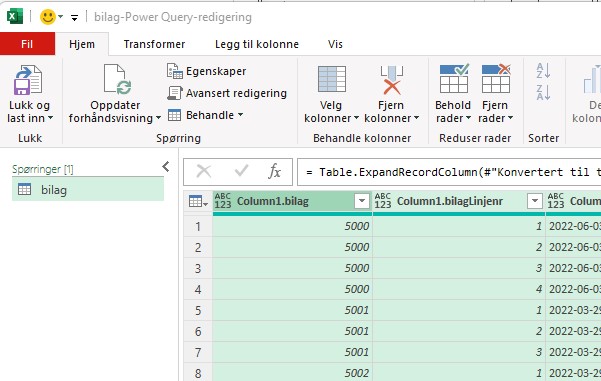Select row number 3 header
601x381 pixels.
[x=198, y=268]
